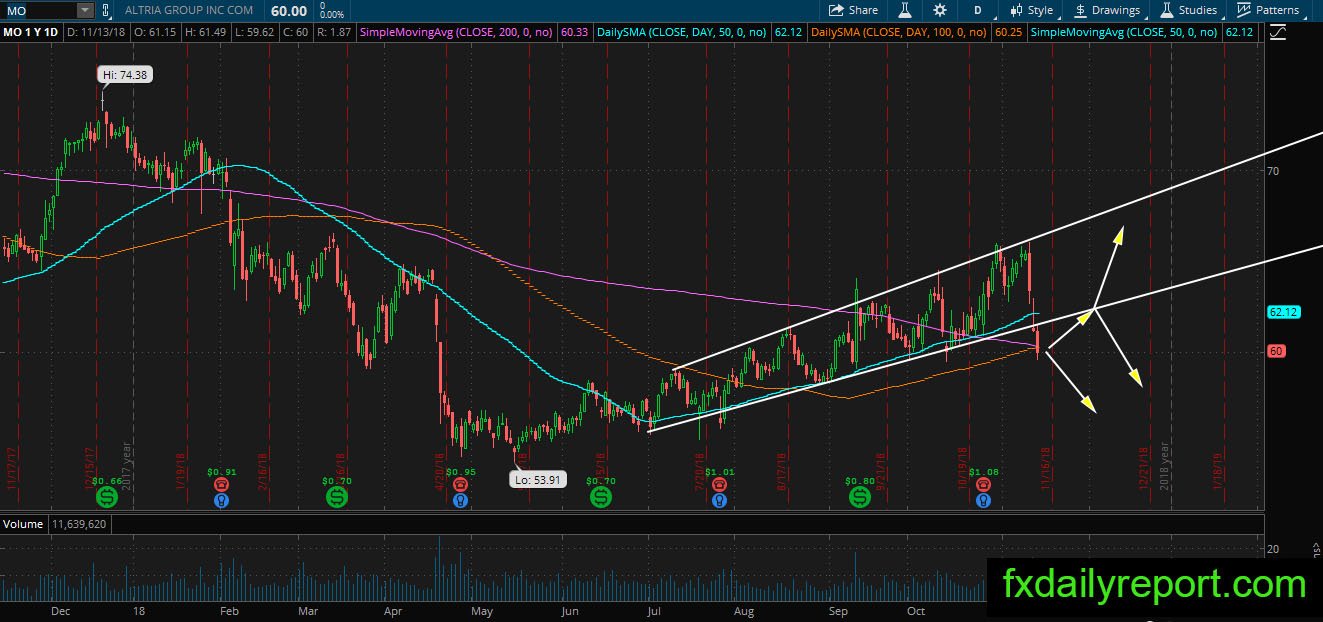Open the Style menu

[1032, 10]
